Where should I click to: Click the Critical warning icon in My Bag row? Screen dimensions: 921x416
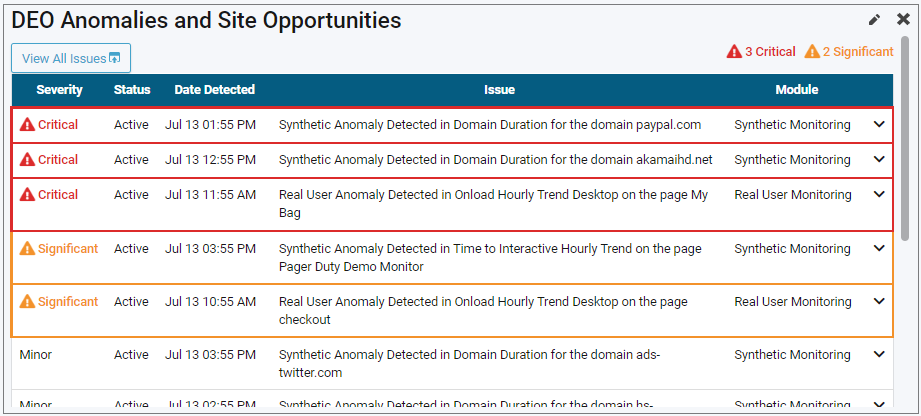[x=27, y=194]
